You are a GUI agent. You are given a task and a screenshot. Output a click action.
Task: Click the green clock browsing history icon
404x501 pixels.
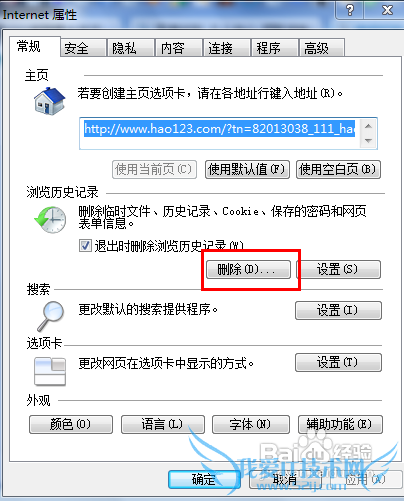(x=50, y=219)
